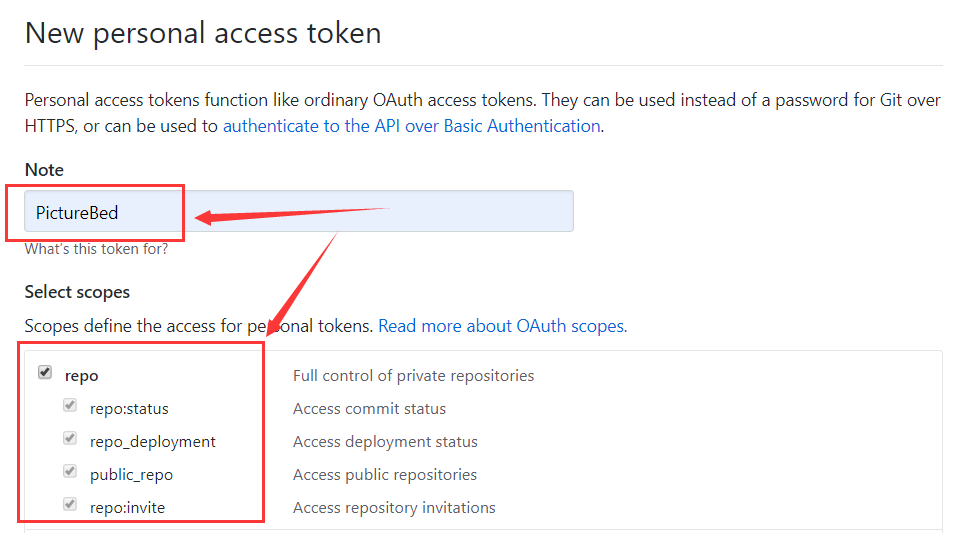
Task: Toggle the public_repo checkbox
Action: coord(70,471)
